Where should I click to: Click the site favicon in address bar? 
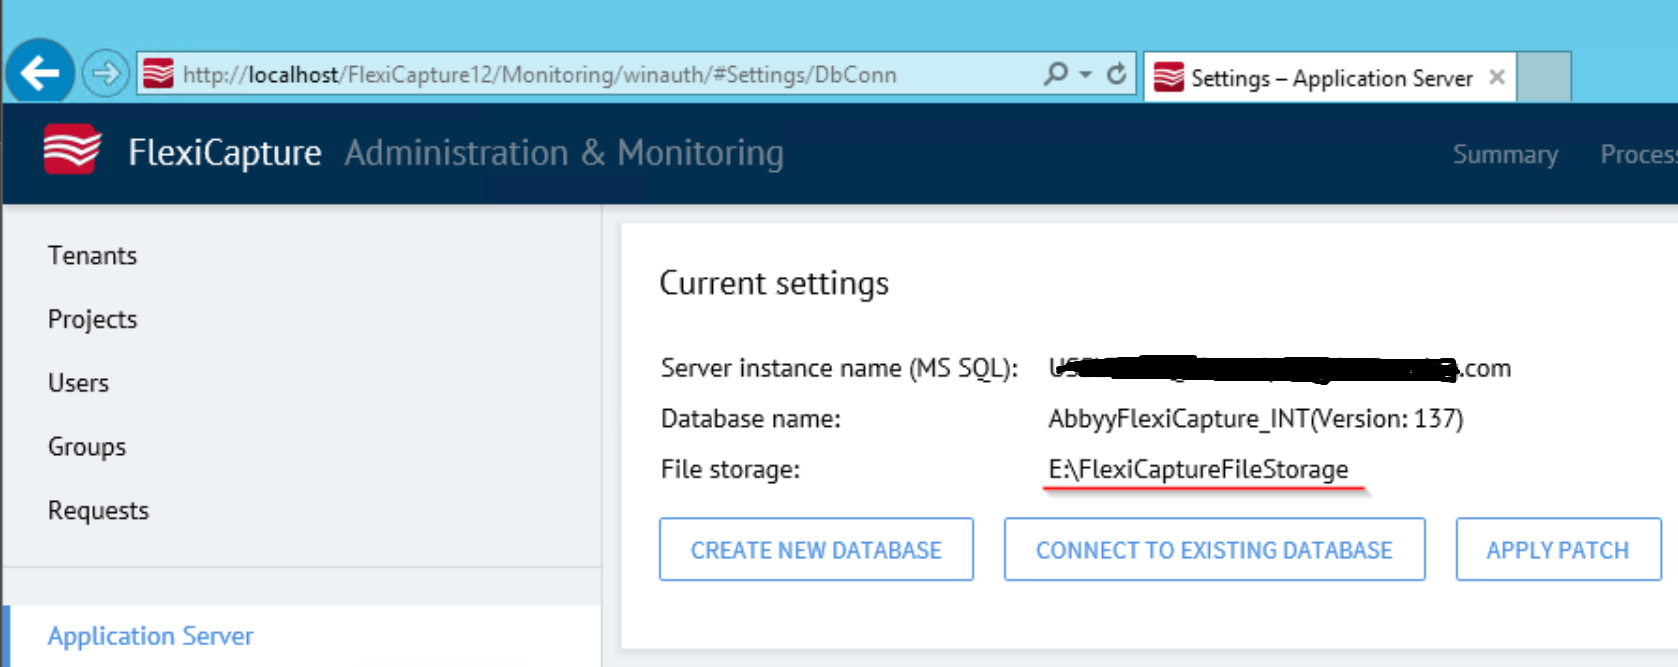[158, 74]
